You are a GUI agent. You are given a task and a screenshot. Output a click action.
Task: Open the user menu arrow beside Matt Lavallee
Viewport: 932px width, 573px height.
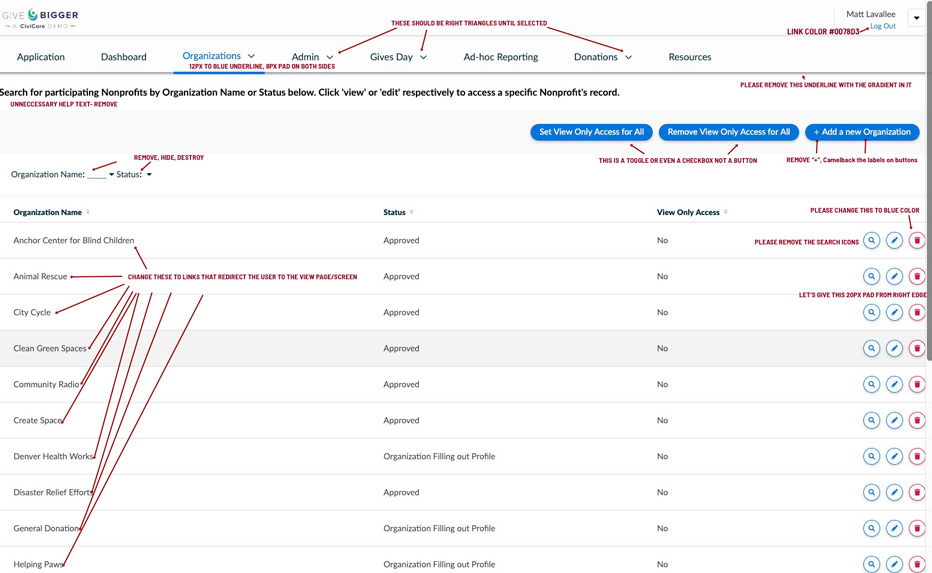(x=916, y=18)
